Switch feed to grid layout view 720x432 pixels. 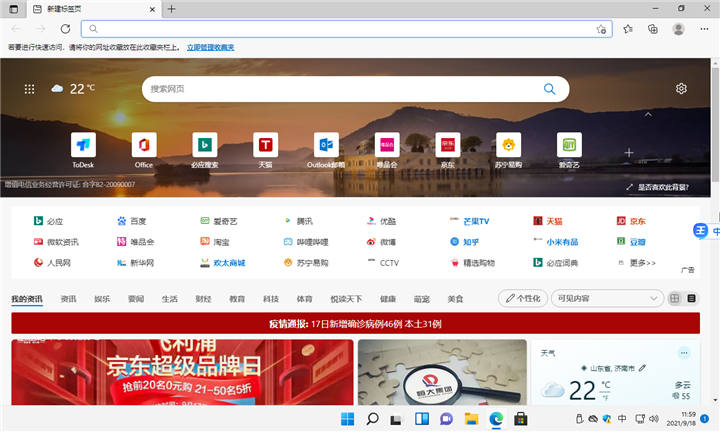pyautogui.click(x=675, y=298)
